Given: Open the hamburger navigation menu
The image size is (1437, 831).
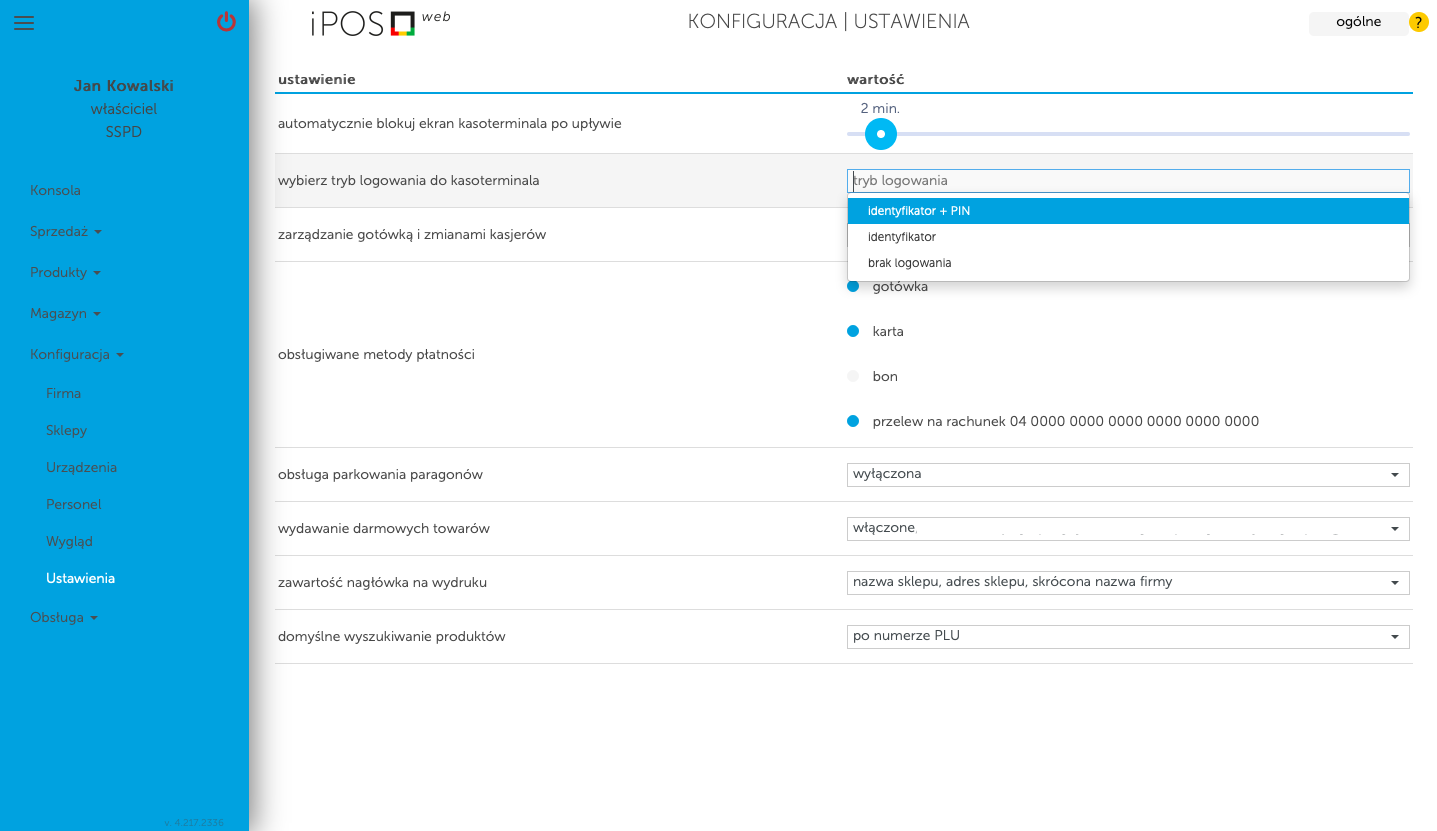Looking at the screenshot, I should 24,23.
